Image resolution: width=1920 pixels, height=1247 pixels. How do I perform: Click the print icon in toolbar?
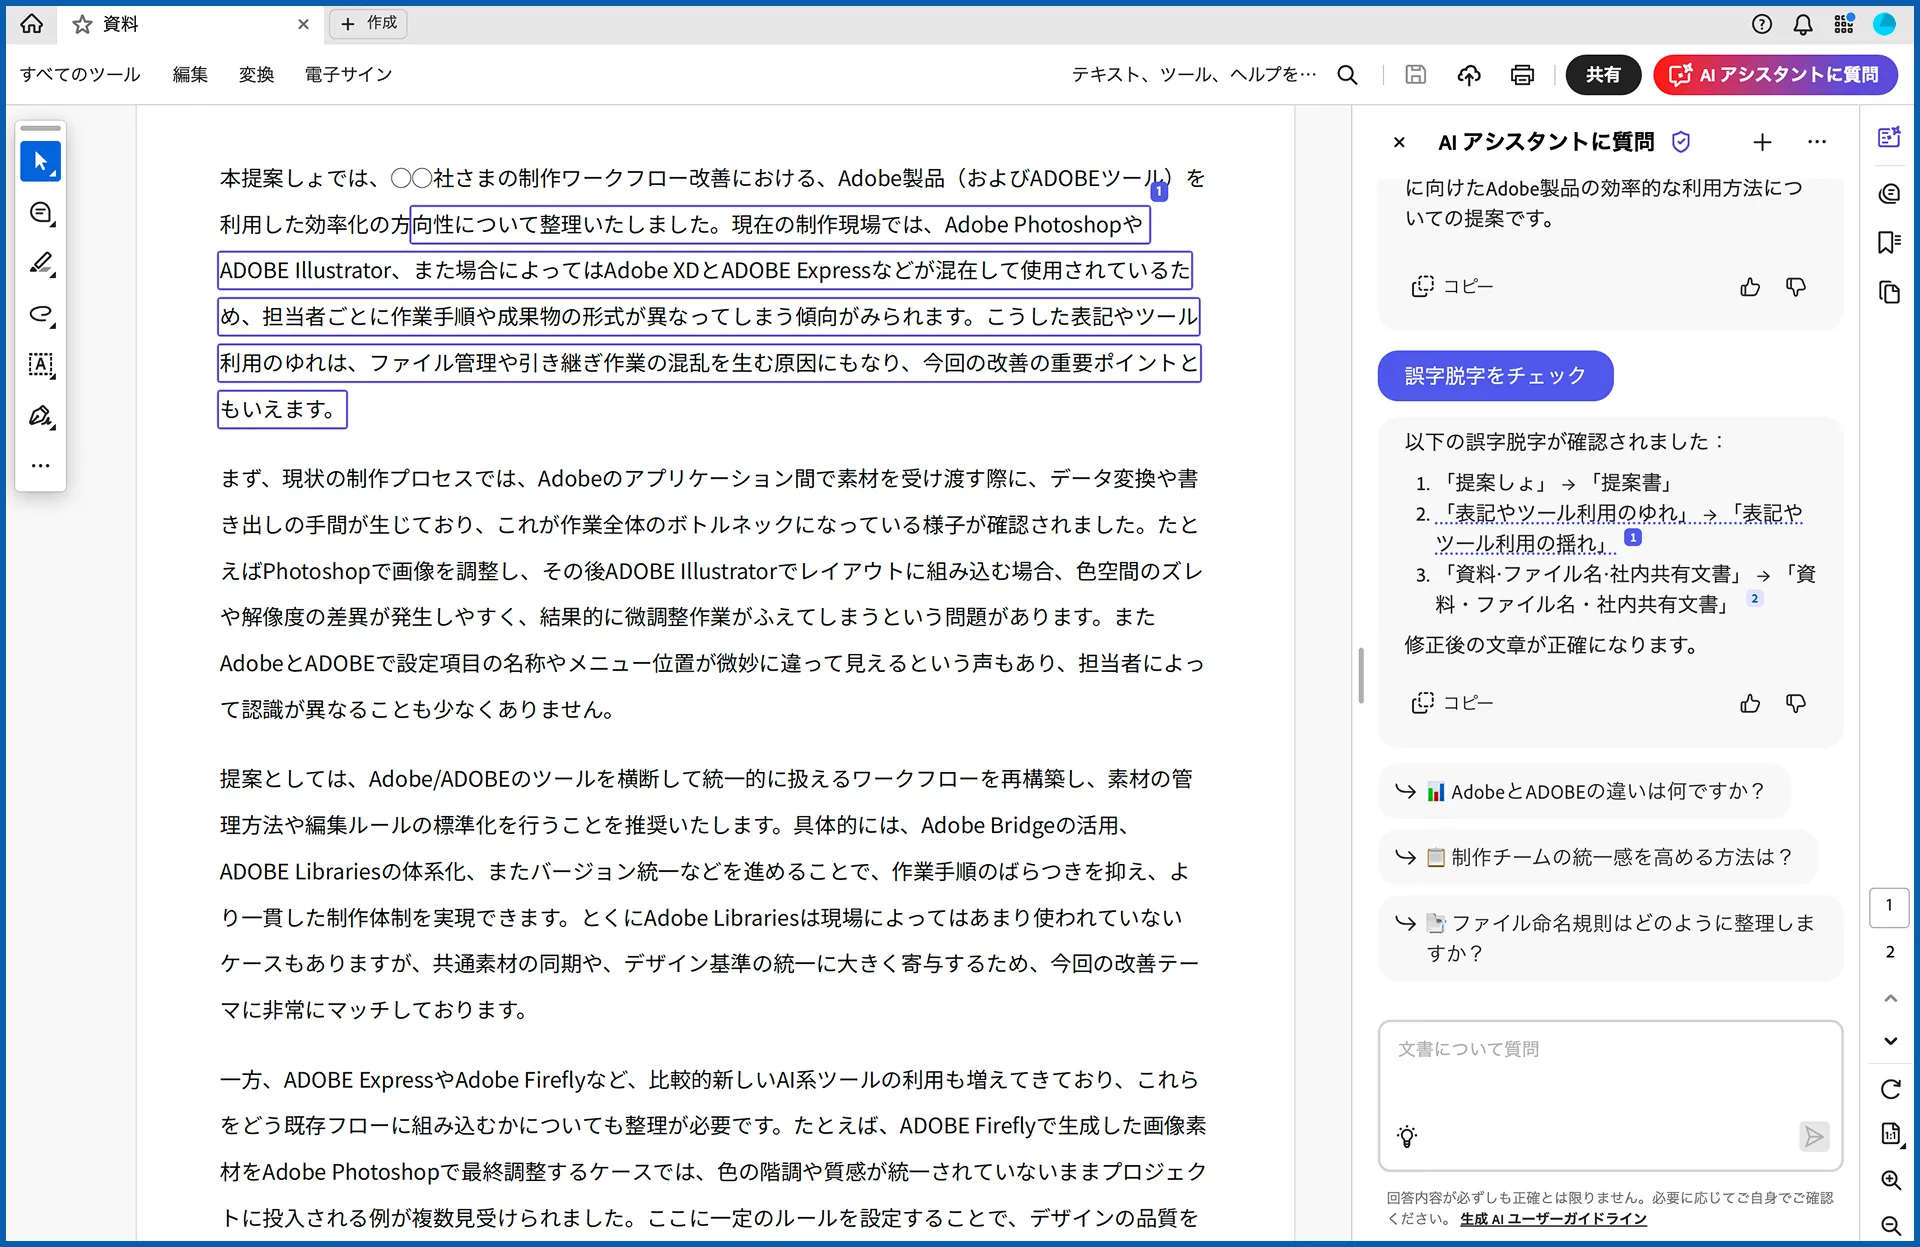click(x=1522, y=75)
